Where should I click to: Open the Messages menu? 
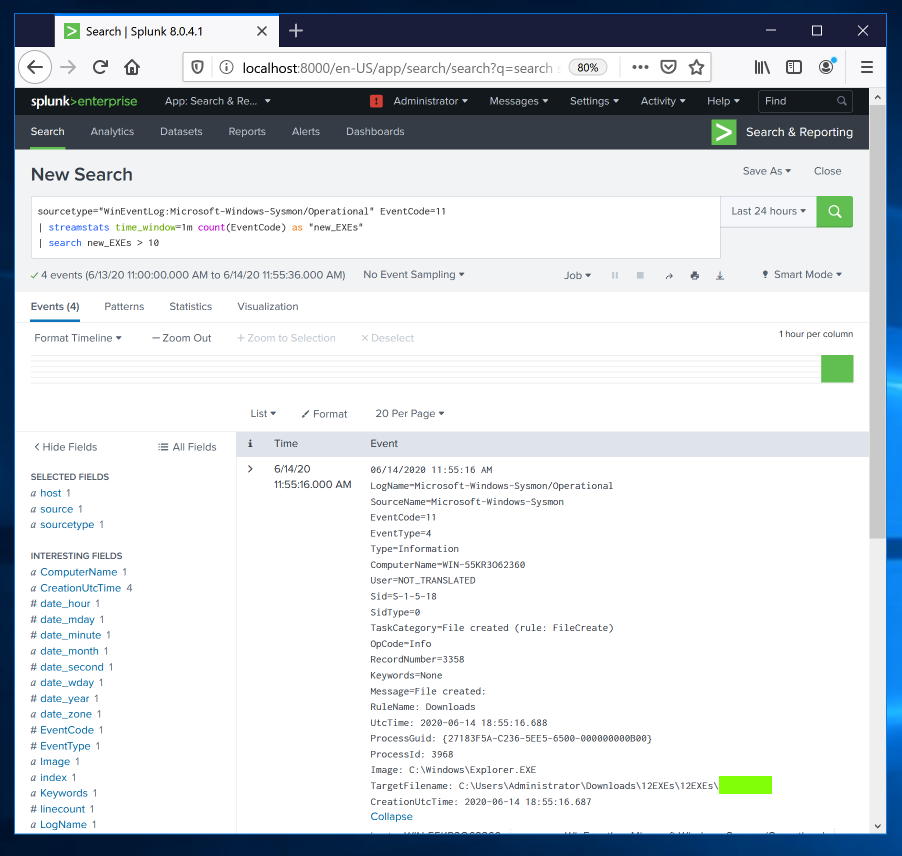pyautogui.click(x=518, y=101)
